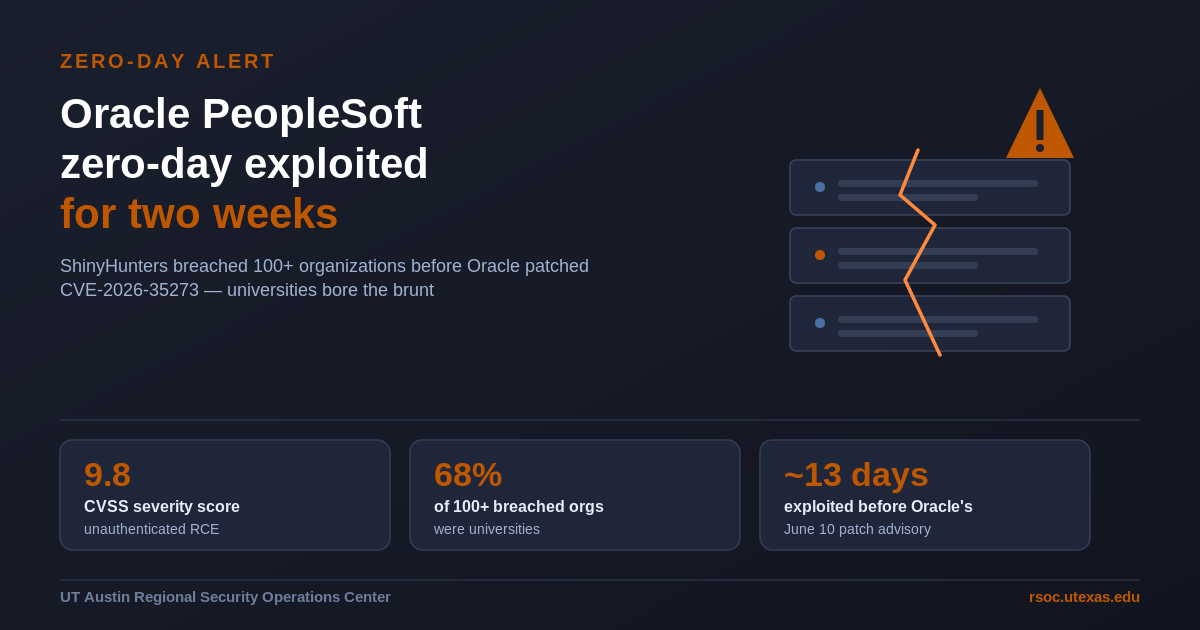
Task: Click the orange 'for two weeks' text
Action: 199,214
